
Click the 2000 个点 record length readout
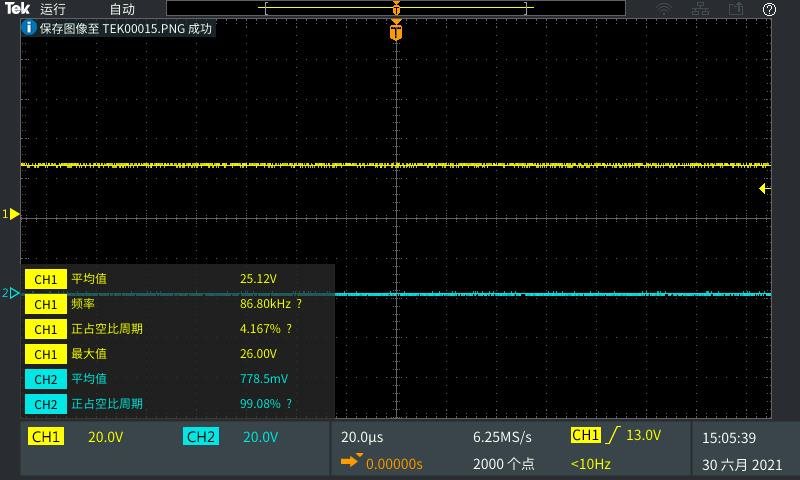pyautogui.click(x=504, y=464)
